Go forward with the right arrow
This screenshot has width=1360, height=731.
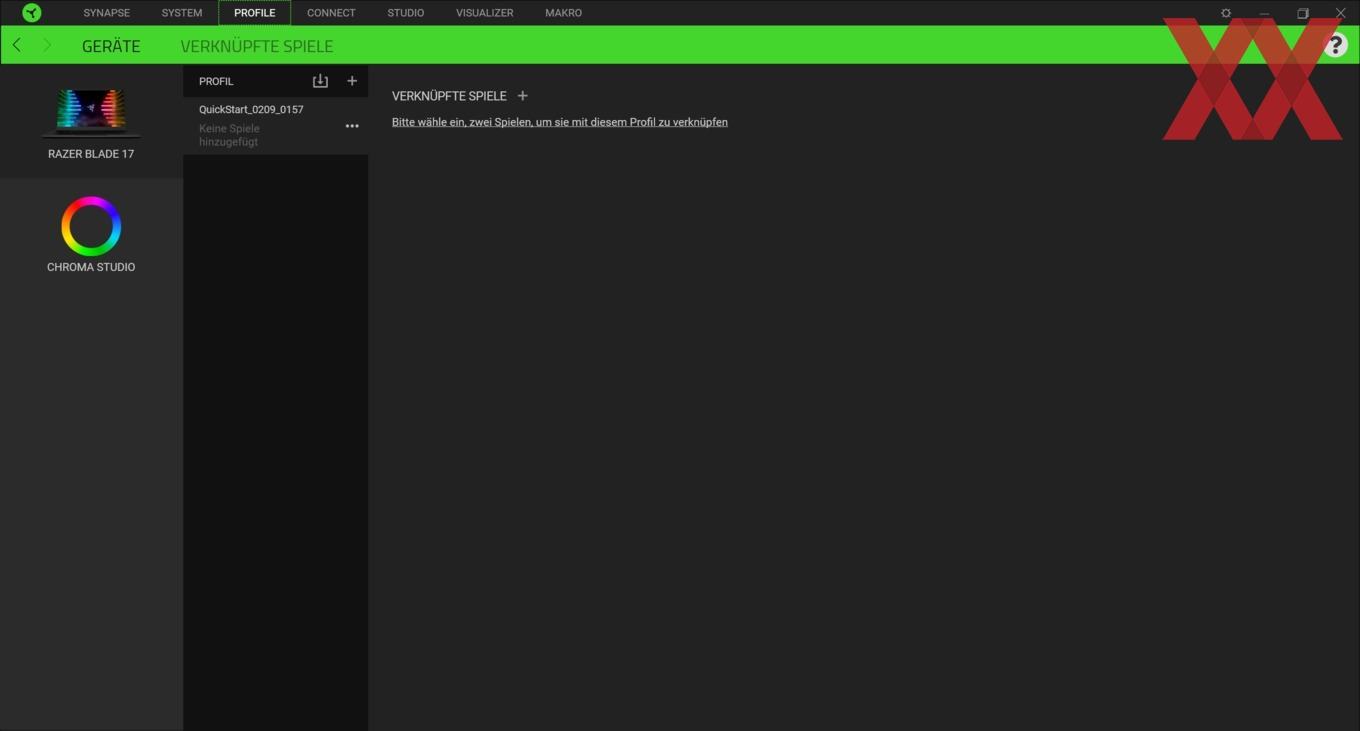pyautogui.click(x=46, y=45)
